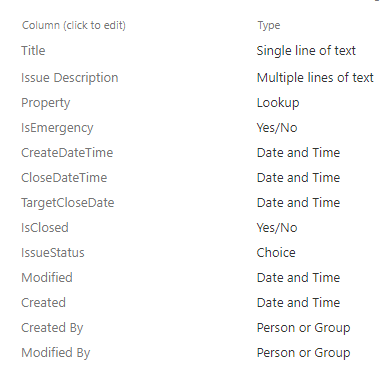This screenshot has height=372, width=392.
Task: Click the Lookup type for Property
Action: pyautogui.click(x=278, y=103)
